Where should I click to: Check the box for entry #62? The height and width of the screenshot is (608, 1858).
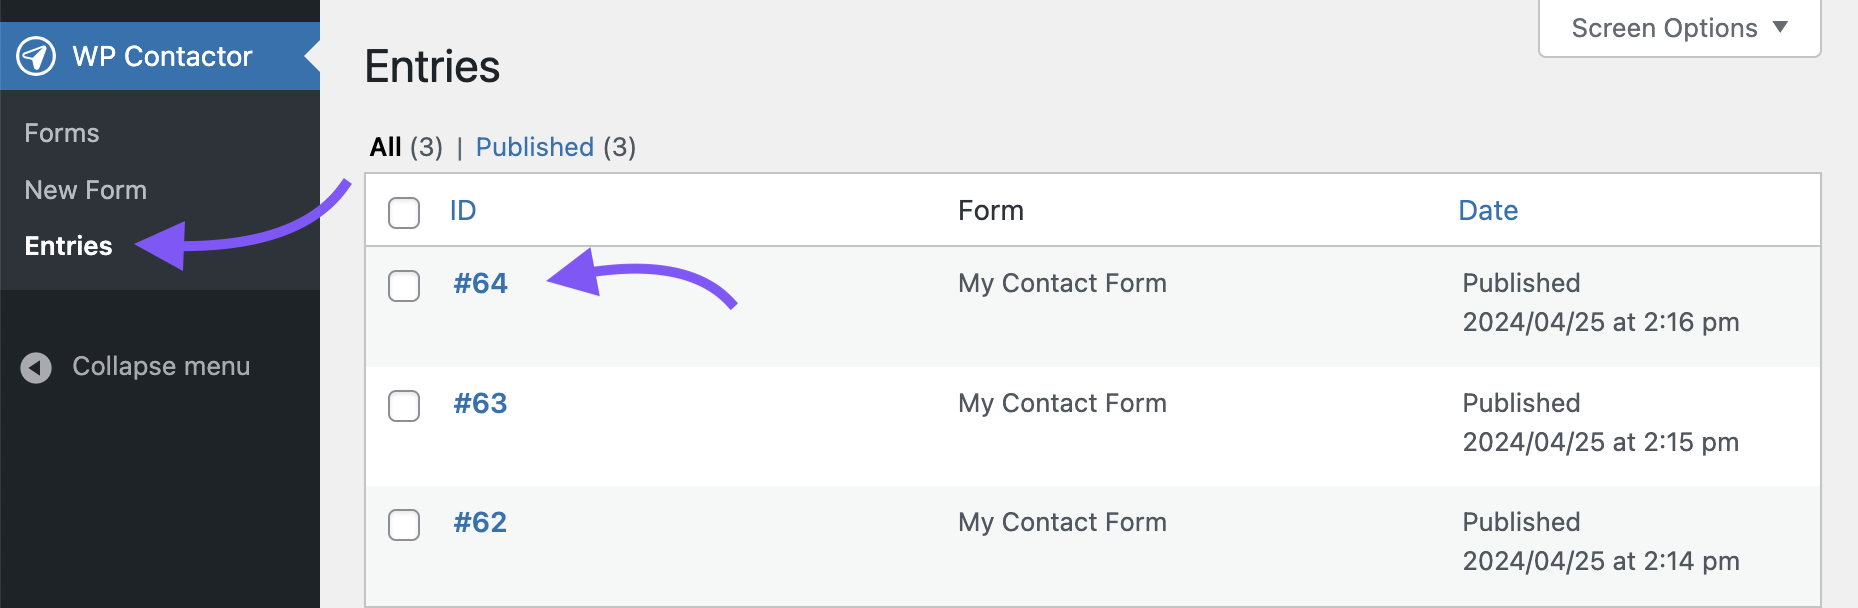click(404, 524)
